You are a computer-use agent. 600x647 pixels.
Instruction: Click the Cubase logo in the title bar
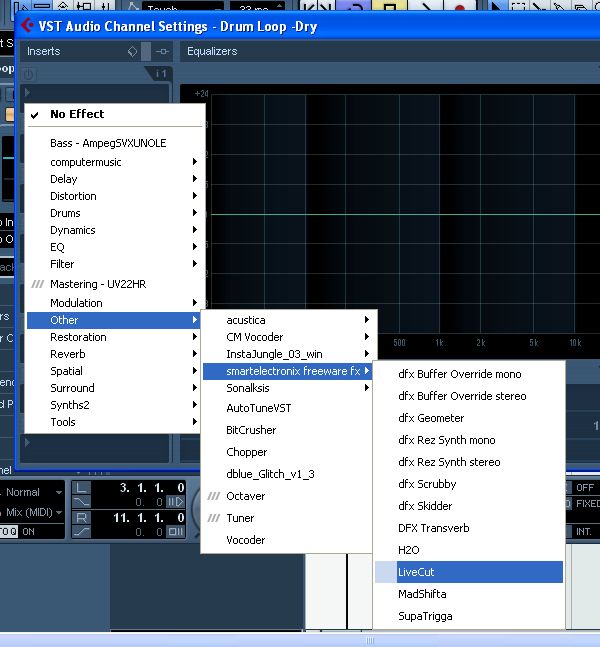(28, 26)
